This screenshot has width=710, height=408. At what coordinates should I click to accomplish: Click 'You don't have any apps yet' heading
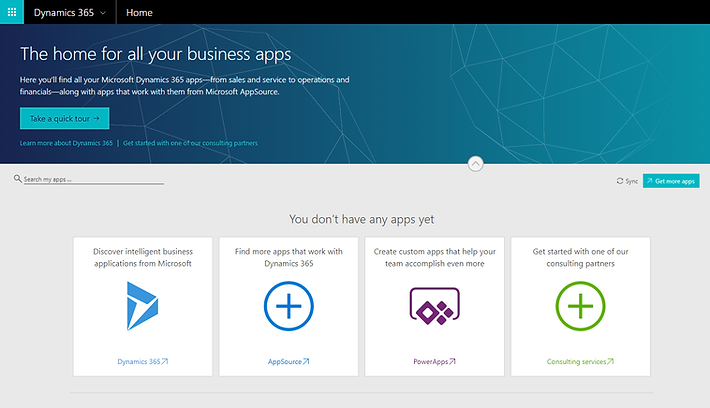click(x=361, y=220)
